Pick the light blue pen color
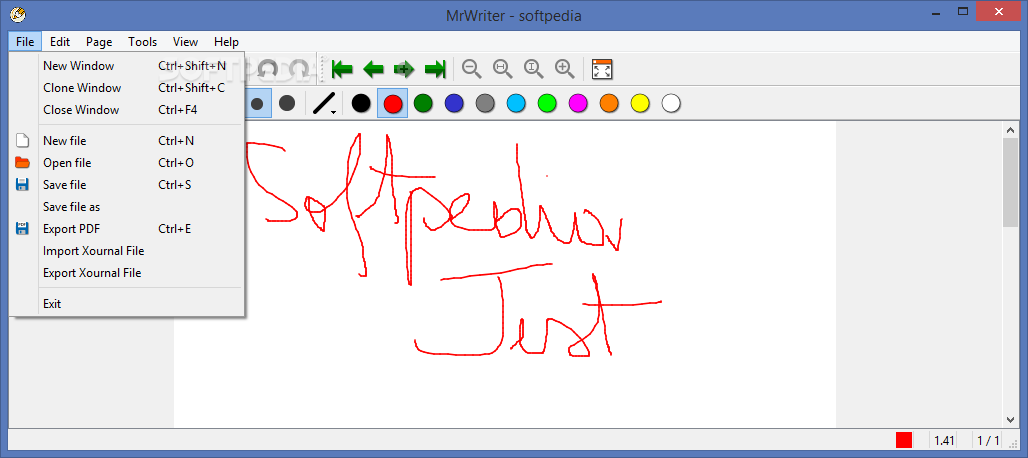The height and width of the screenshot is (458, 1028). 516,104
